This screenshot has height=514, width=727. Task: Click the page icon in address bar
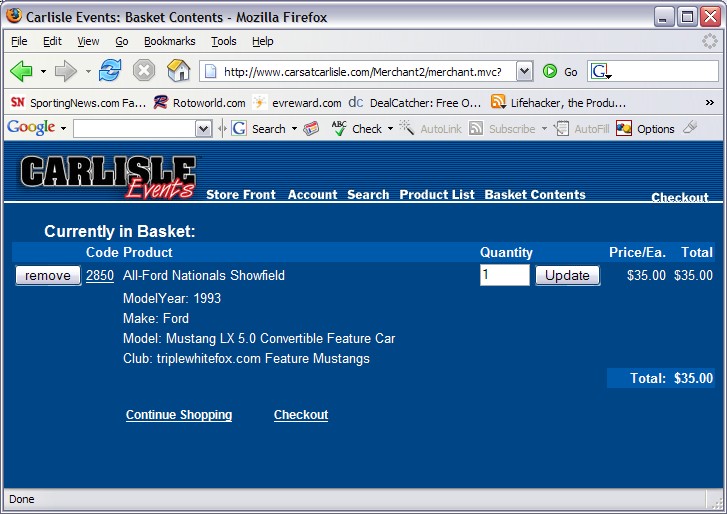[210, 71]
